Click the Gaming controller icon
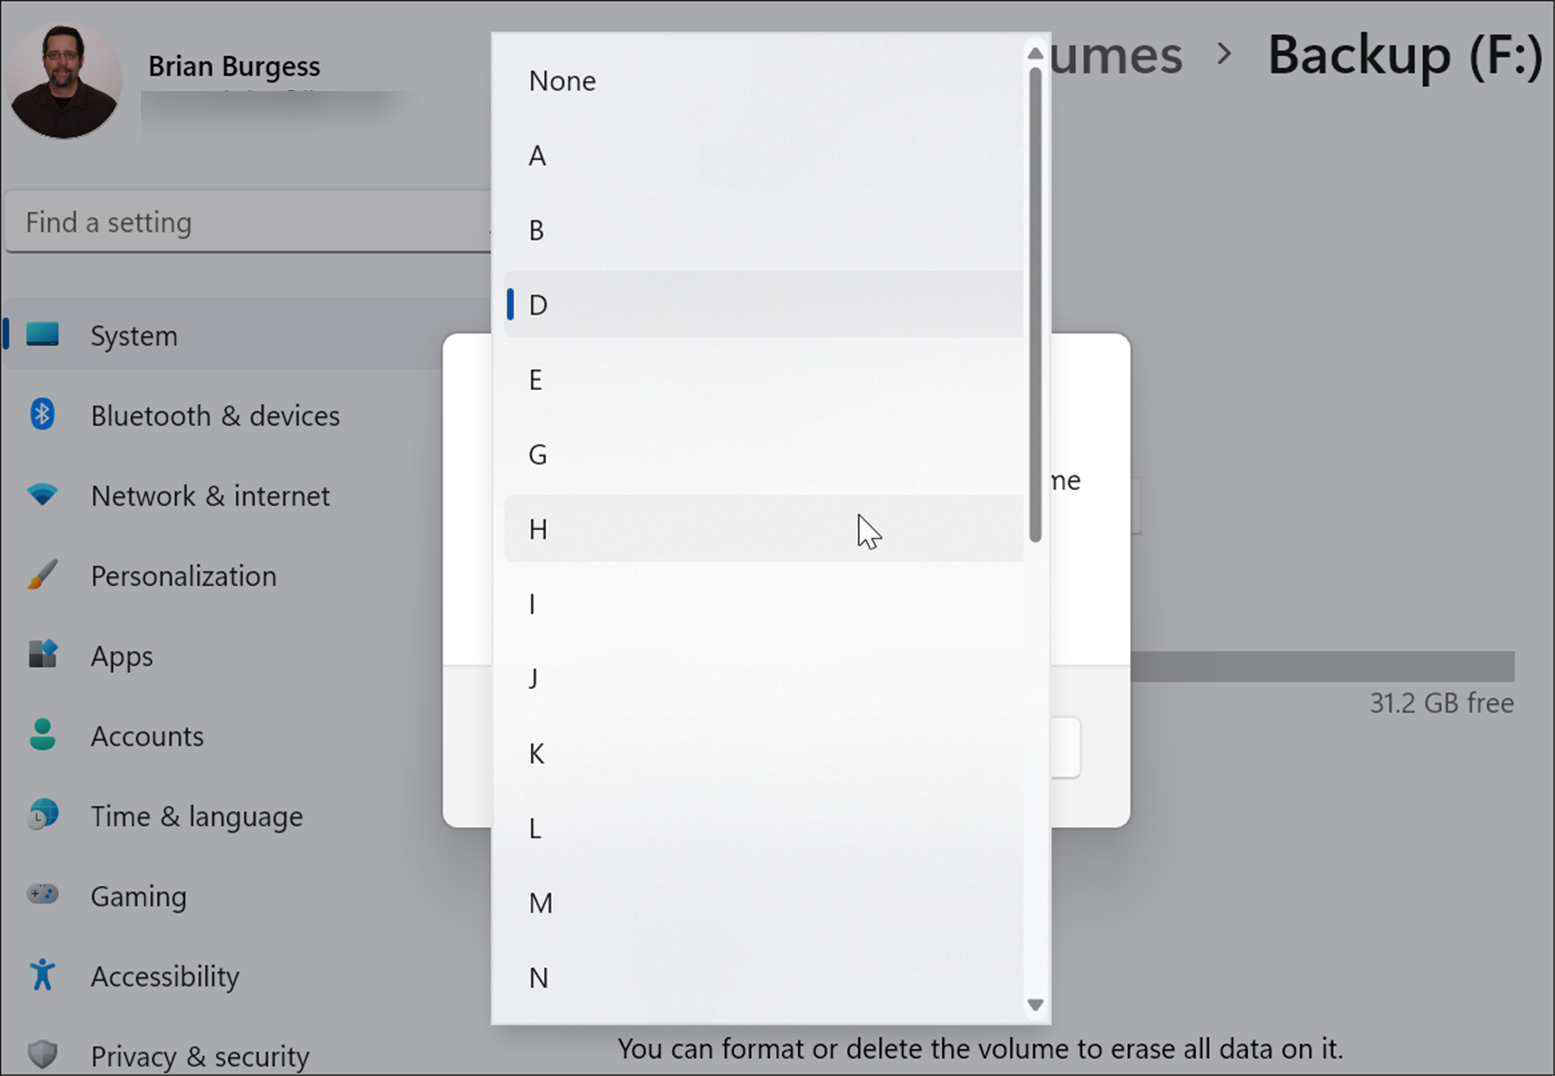This screenshot has height=1076, width=1555. 42,894
